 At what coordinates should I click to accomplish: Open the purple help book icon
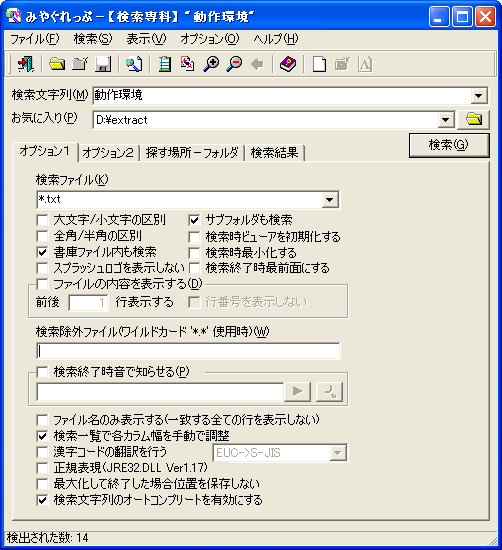pyautogui.click(x=288, y=64)
